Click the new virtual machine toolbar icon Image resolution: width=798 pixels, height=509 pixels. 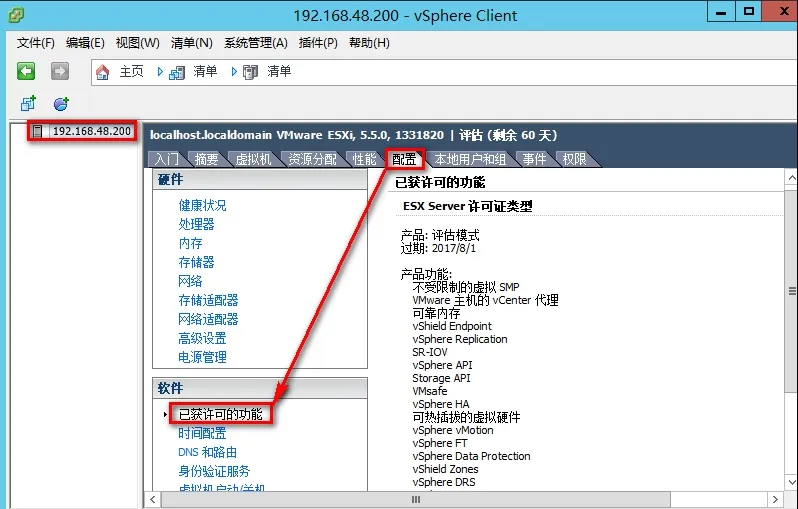(28, 103)
